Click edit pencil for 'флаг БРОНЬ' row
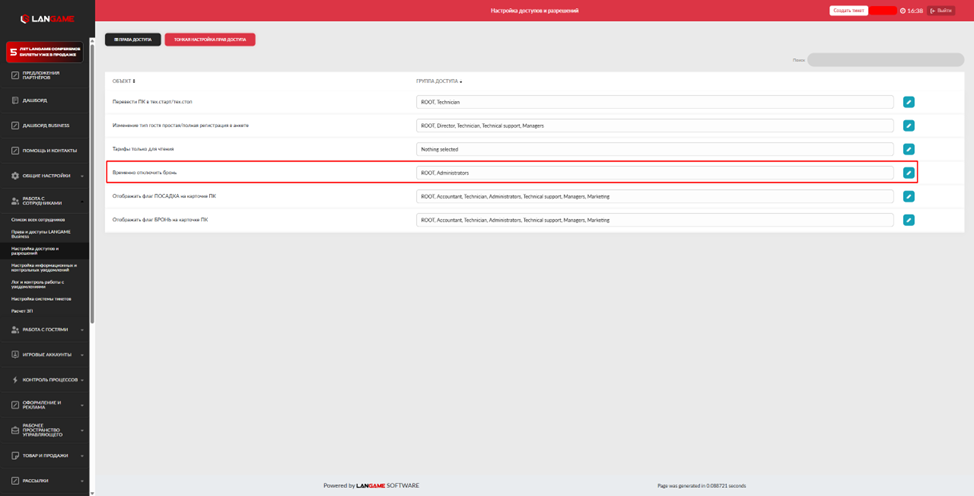The image size is (974, 496). [x=908, y=220]
